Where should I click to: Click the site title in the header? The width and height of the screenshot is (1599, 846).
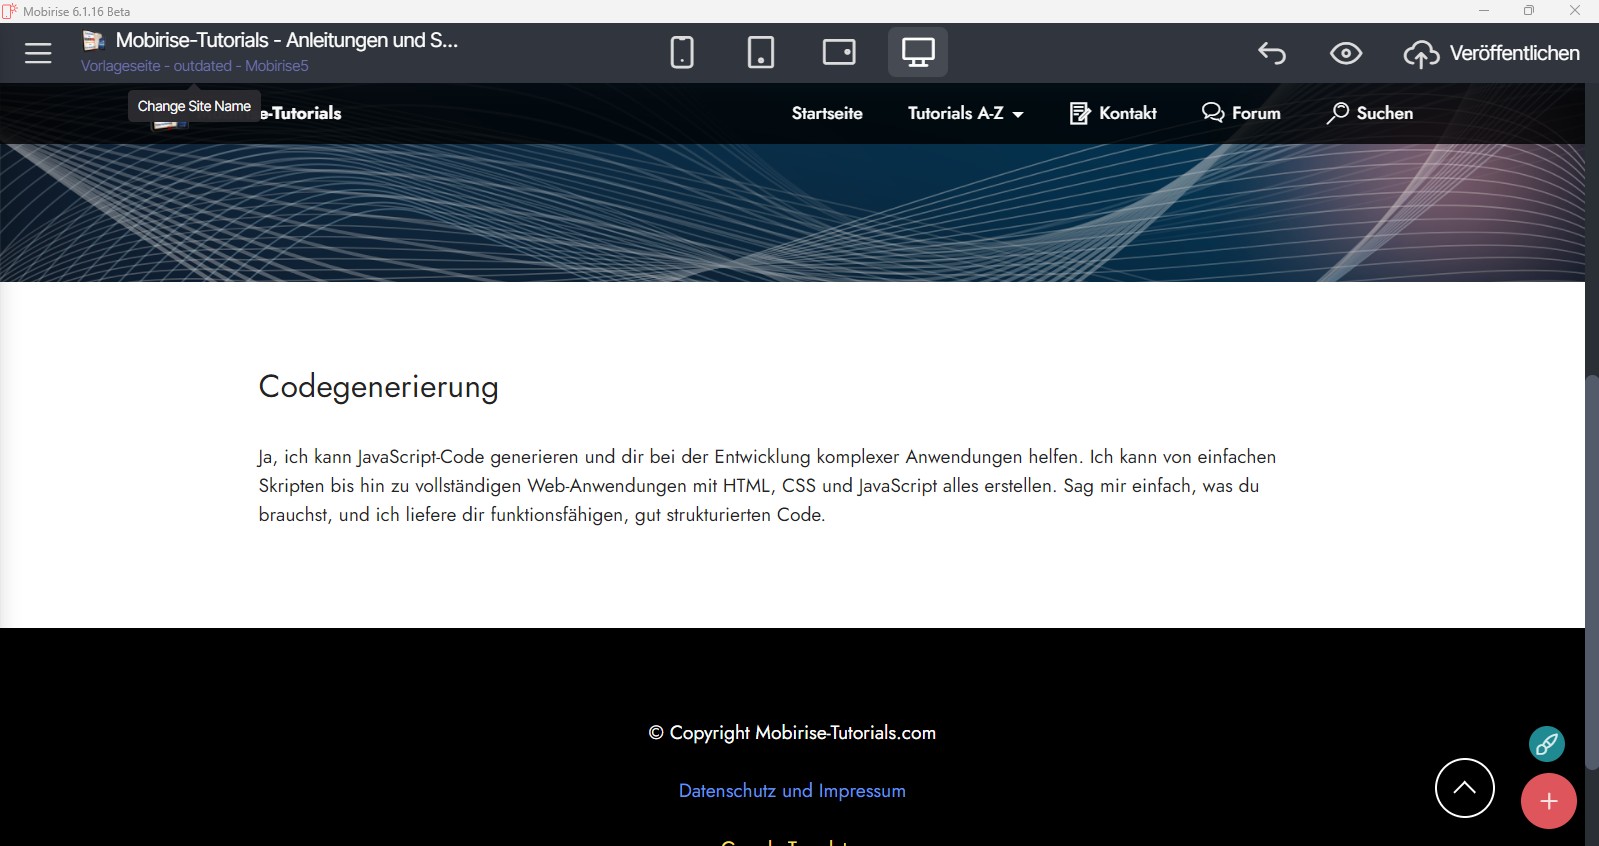[286, 40]
